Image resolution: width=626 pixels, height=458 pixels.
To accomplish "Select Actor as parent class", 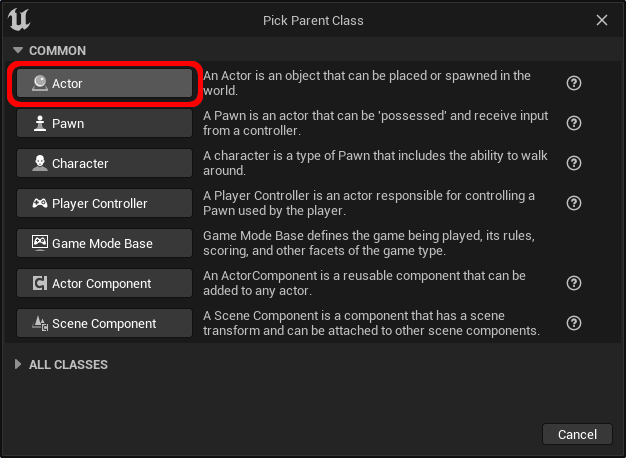I will click(x=105, y=83).
